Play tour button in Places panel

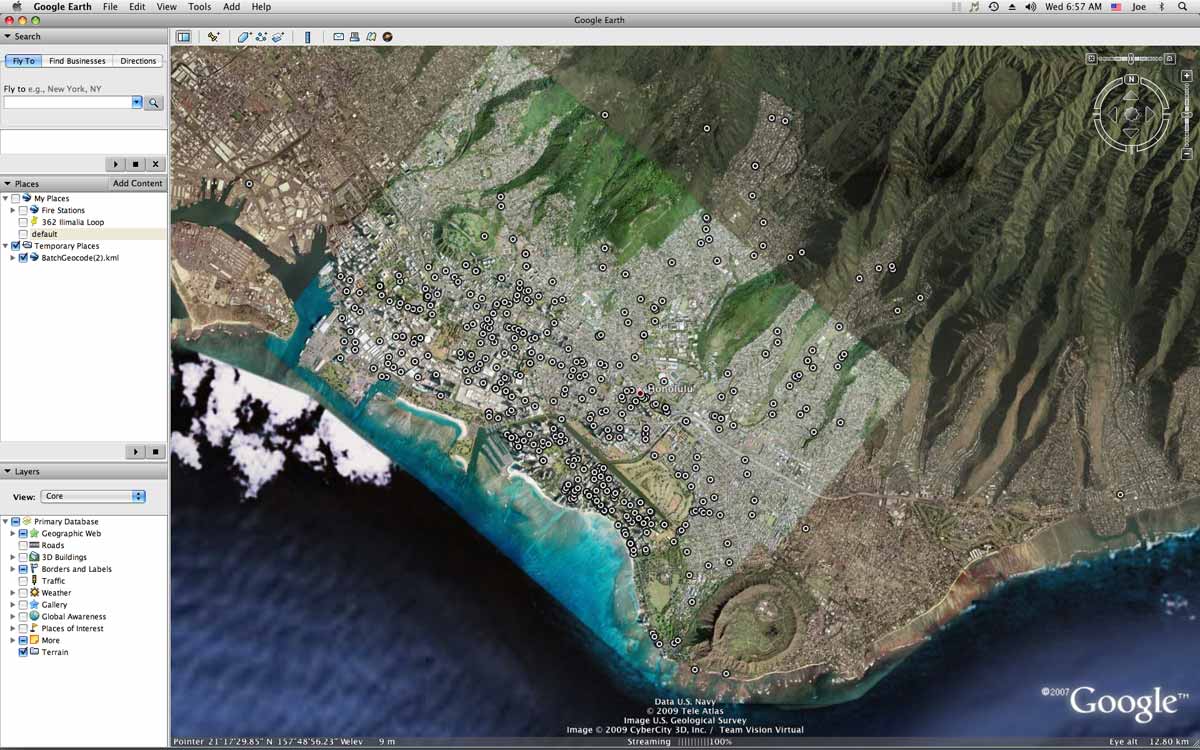tap(136, 452)
